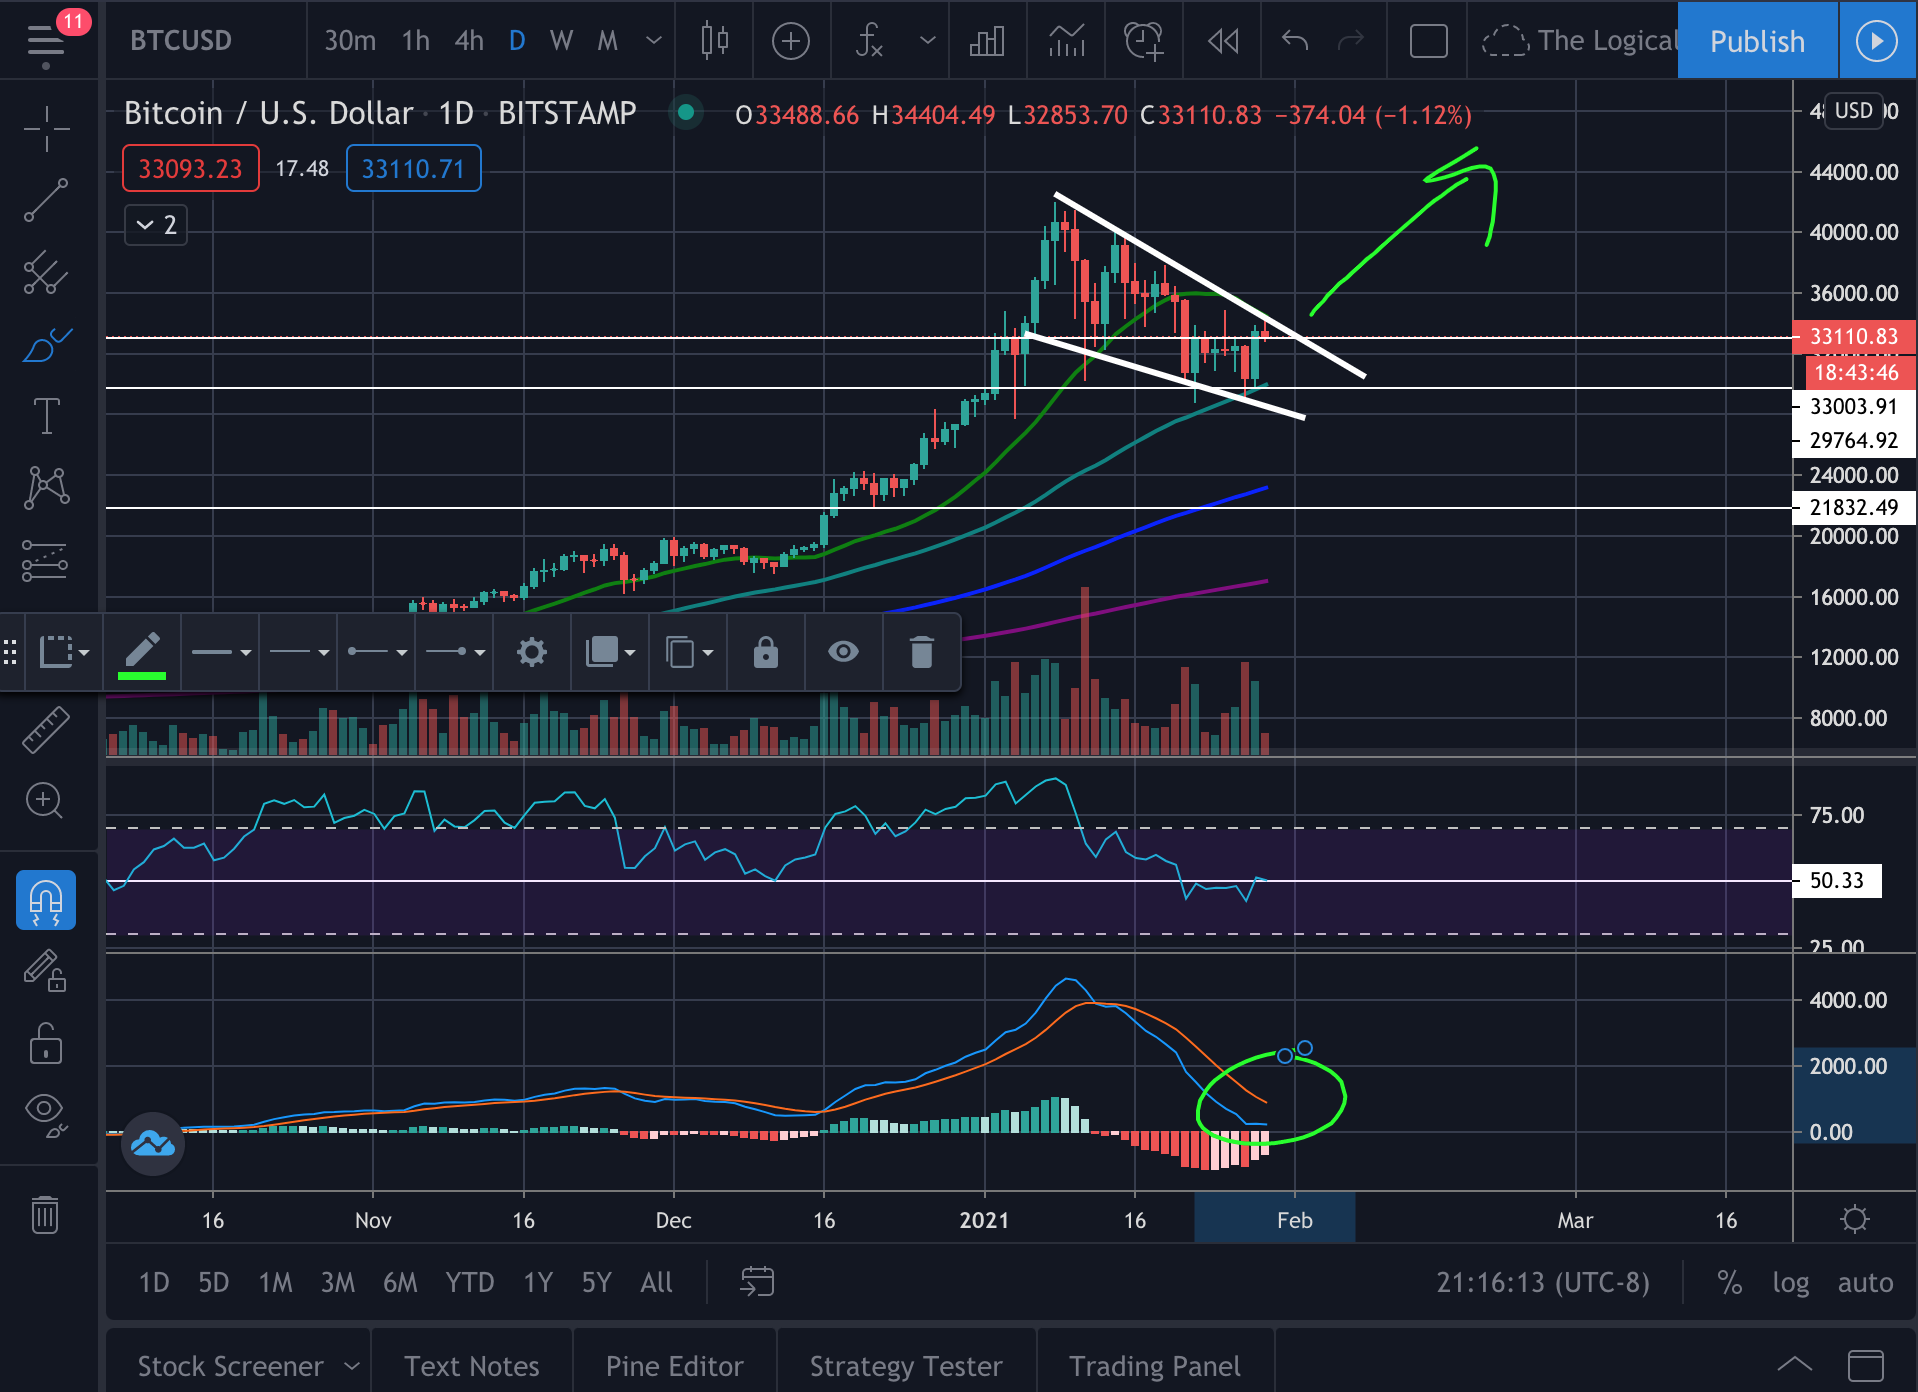Select the brush drawing tool
Image resolution: width=1918 pixels, height=1392 pixels.
pos(46,345)
